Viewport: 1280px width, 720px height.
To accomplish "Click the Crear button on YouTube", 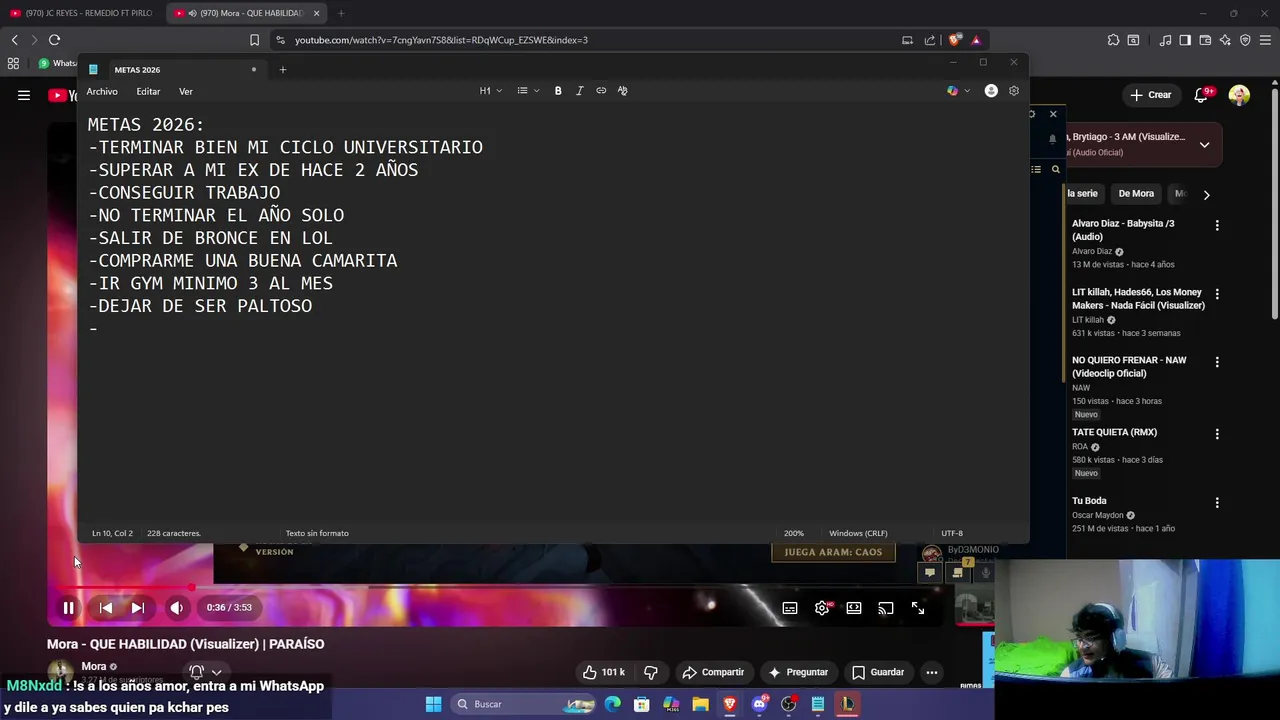I will tap(1150, 95).
